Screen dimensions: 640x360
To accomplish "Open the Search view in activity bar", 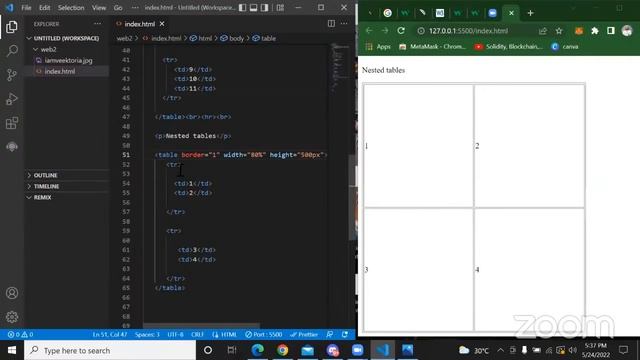I will pyautogui.click(x=12, y=51).
